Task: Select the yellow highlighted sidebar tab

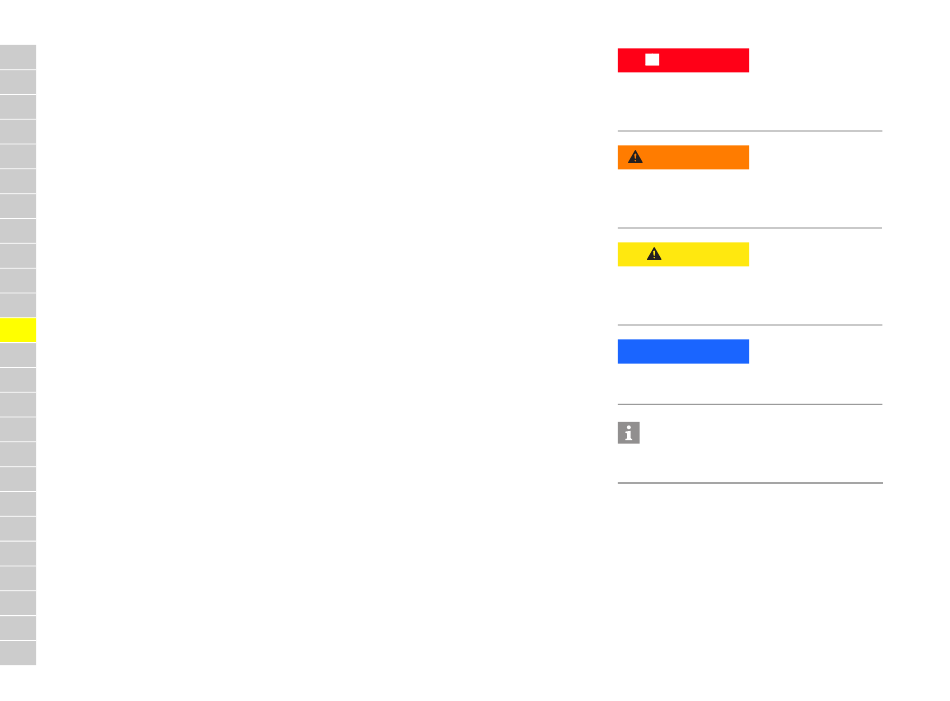Action: pos(18,330)
